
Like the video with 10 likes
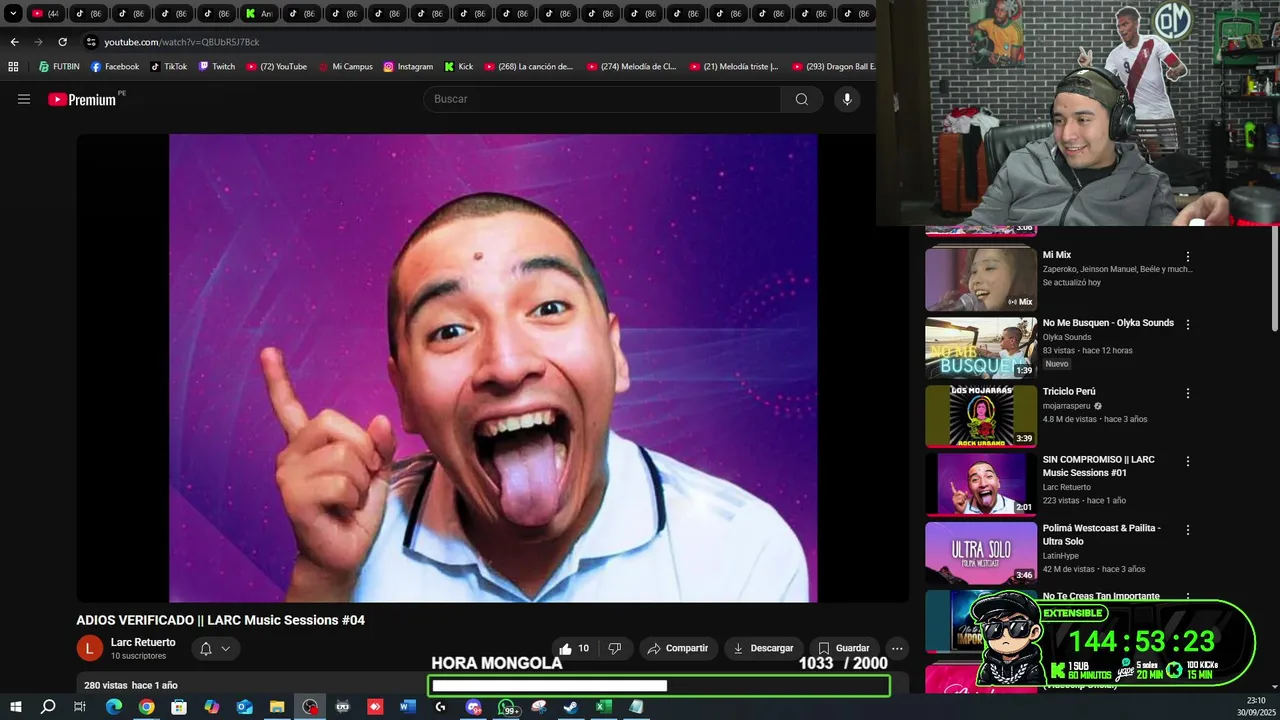pyautogui.click(x=574, y=648)
